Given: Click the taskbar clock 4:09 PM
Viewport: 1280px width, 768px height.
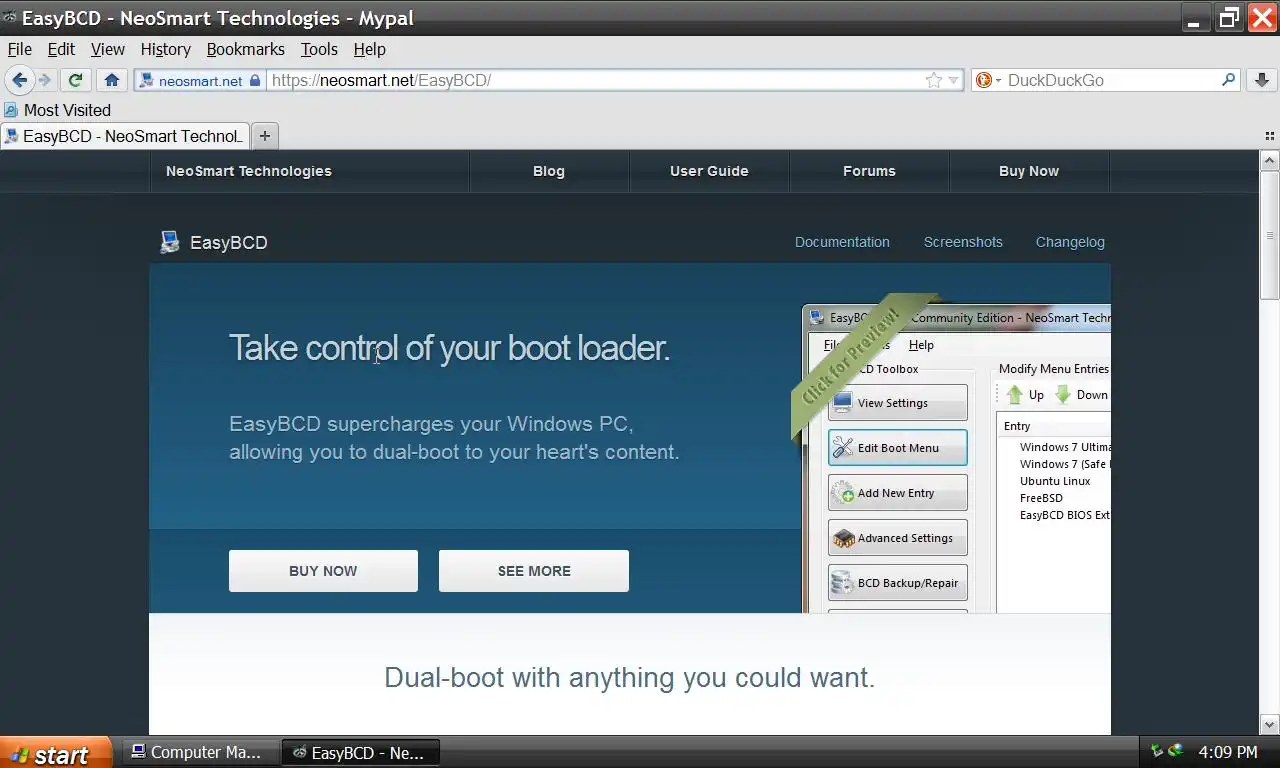Looking at the screenshot, I should 1228,752.
